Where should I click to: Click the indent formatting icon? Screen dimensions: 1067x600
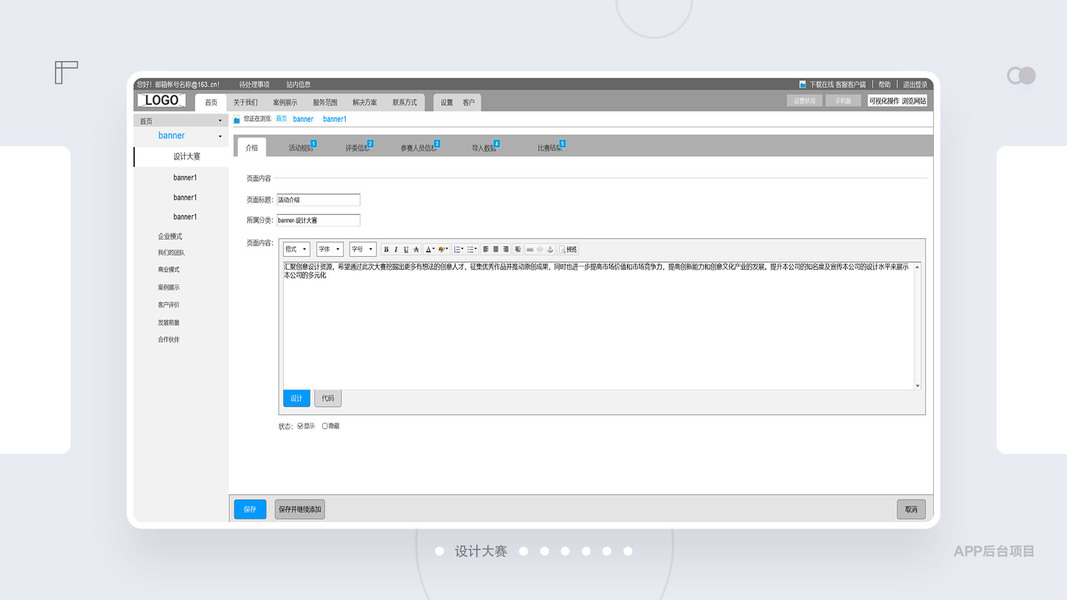pos(518,250)
